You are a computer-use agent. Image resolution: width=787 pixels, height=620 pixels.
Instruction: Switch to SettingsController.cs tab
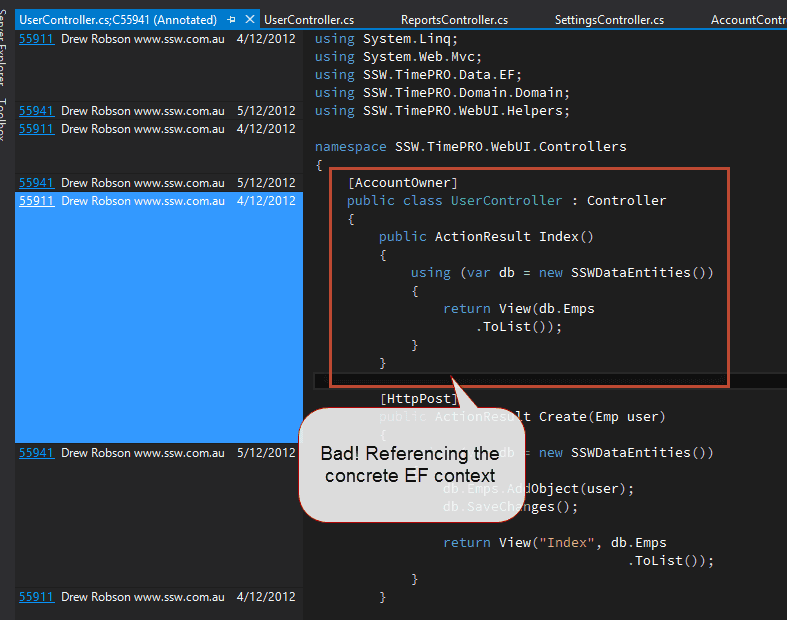pyautogui.click(x=609, y=19)
